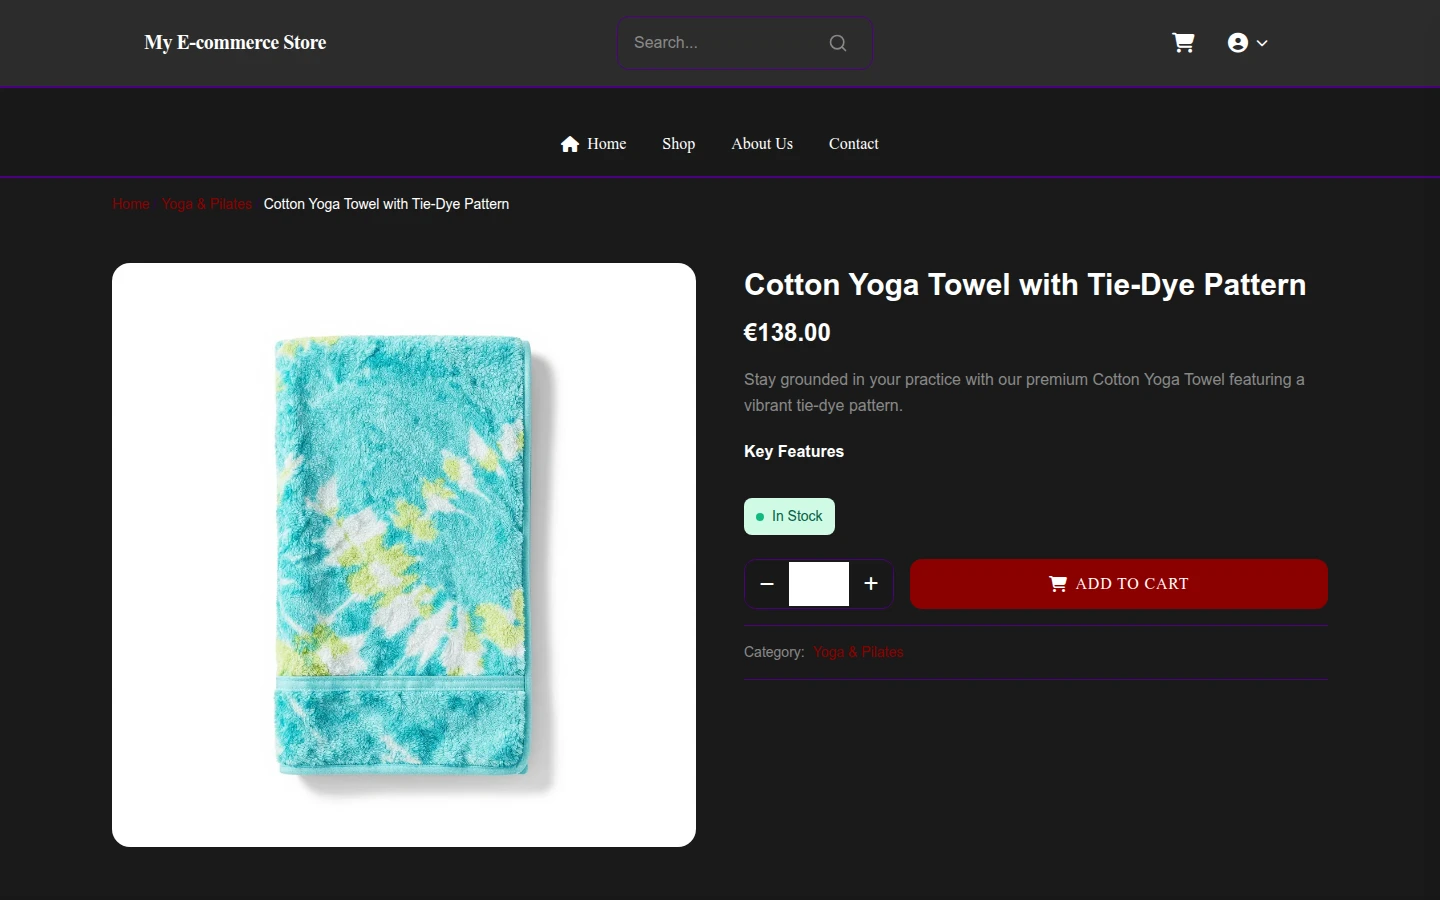The height and width of the screenshot is (900, 1440).
Task: Open the Shop navigation item
Action: (x=678, y=144)
